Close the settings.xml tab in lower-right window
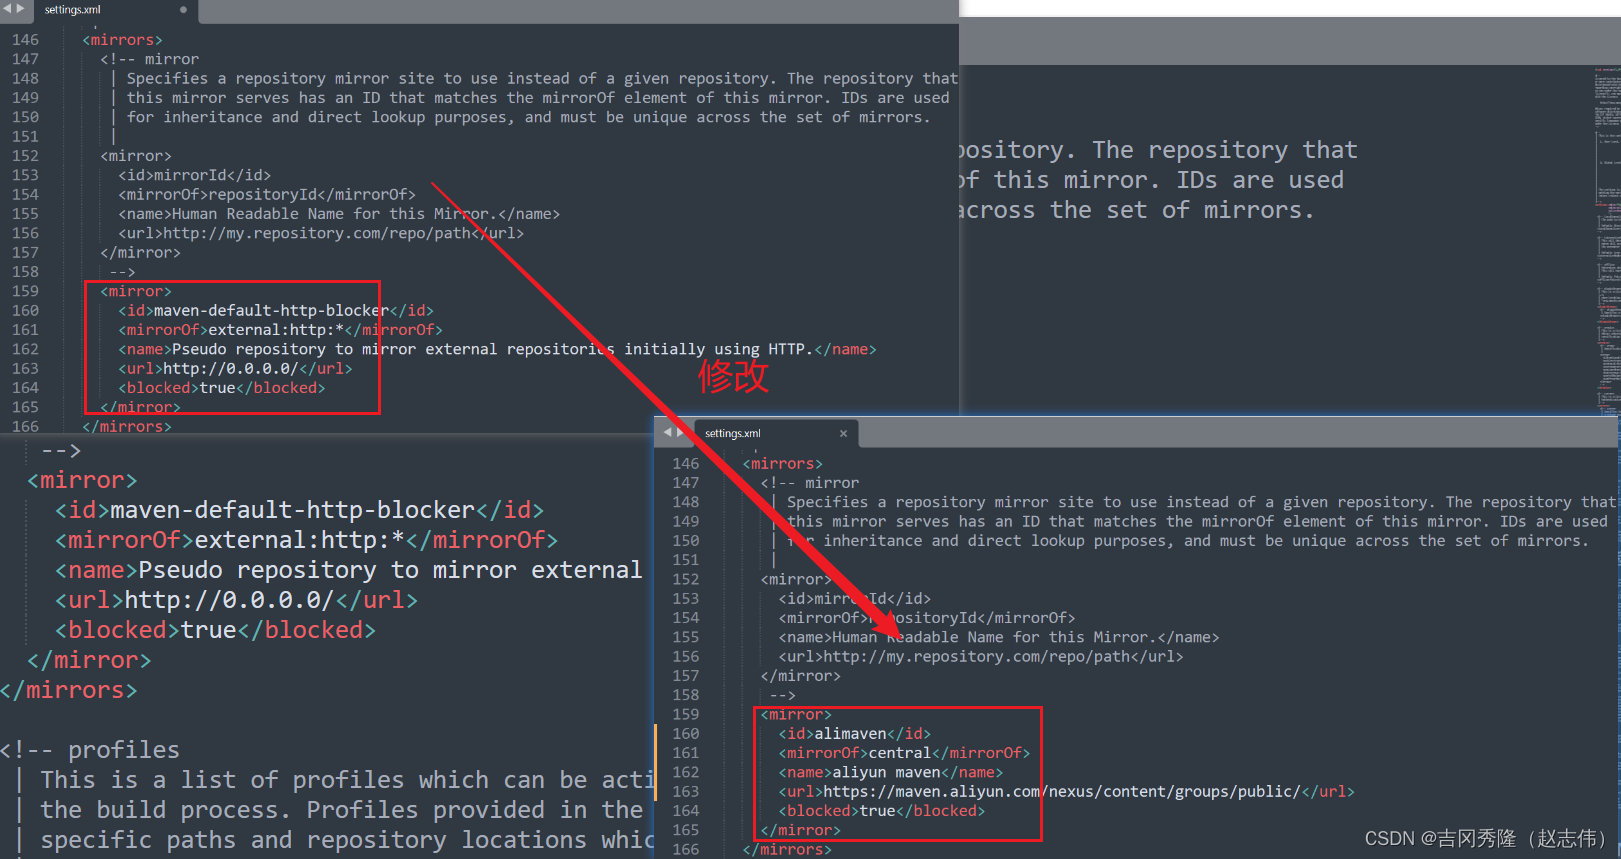Screen dimensions: 1621x859 (843, 433)
